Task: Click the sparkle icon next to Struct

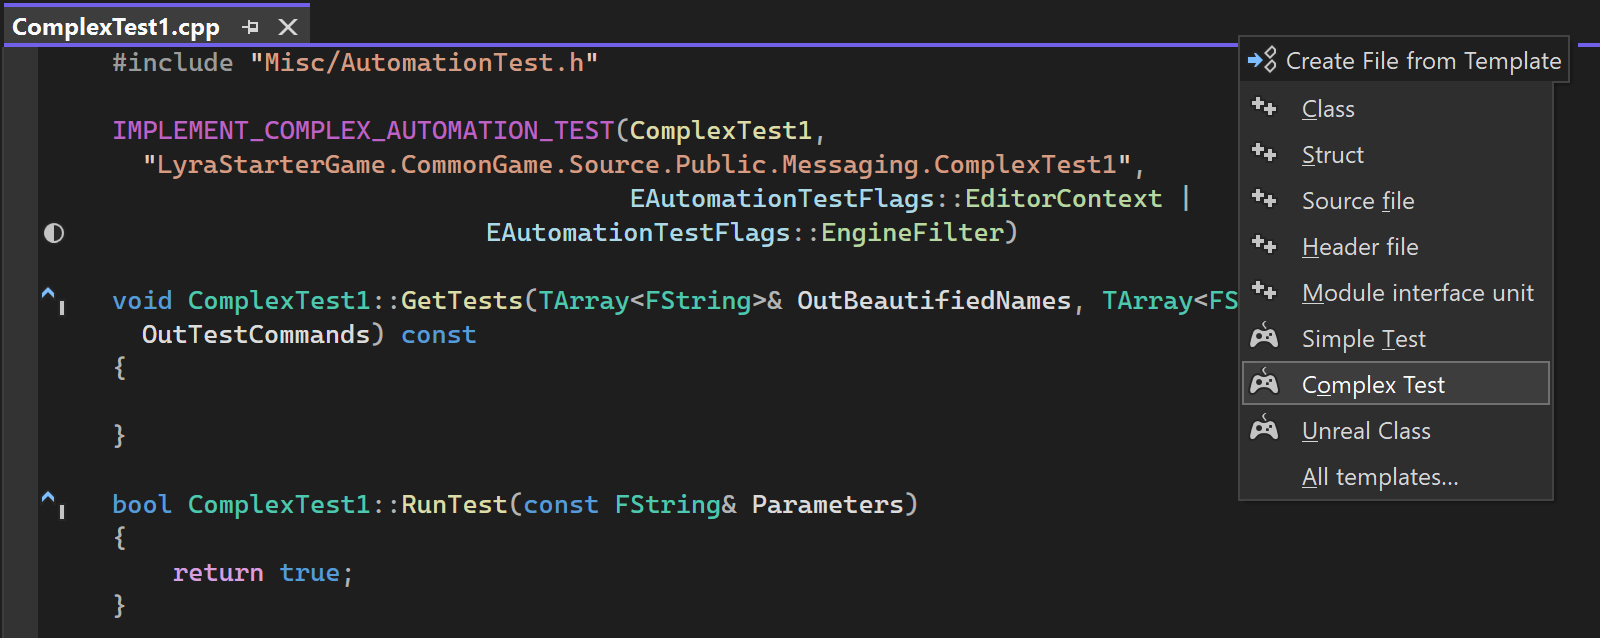Action: (1264, 153)
